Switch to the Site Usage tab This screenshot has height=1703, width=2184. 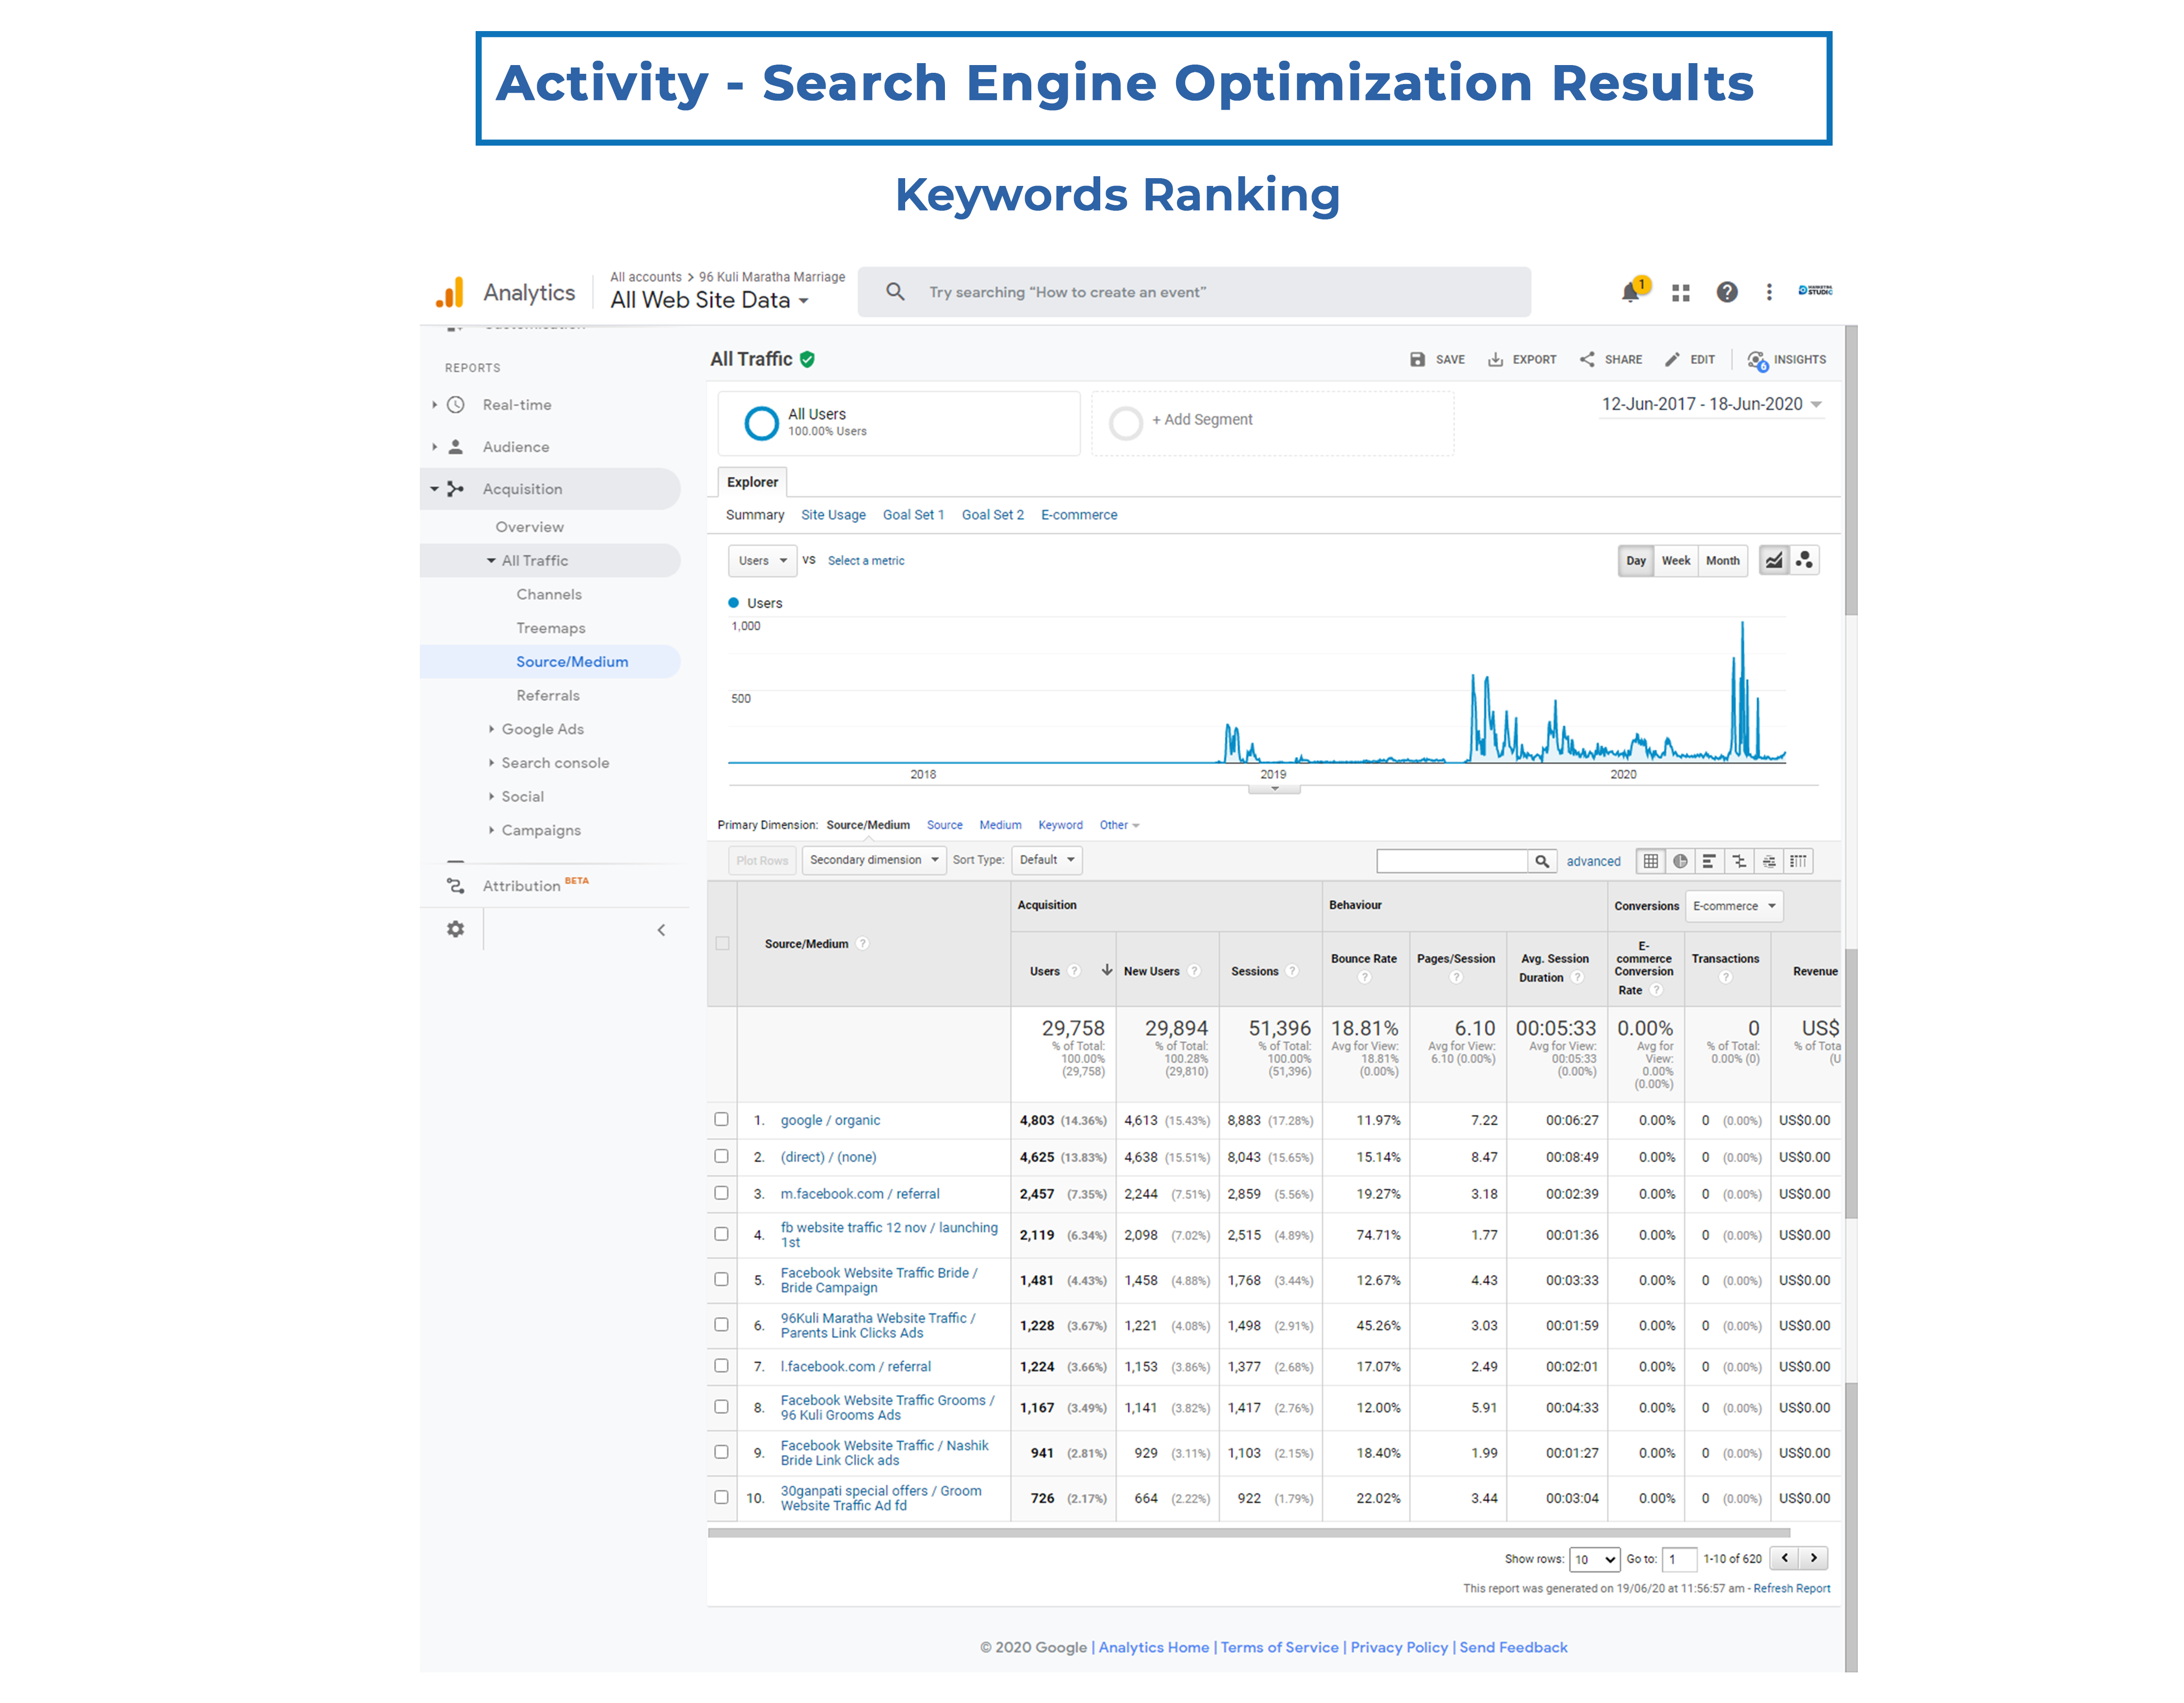(833, 515)
